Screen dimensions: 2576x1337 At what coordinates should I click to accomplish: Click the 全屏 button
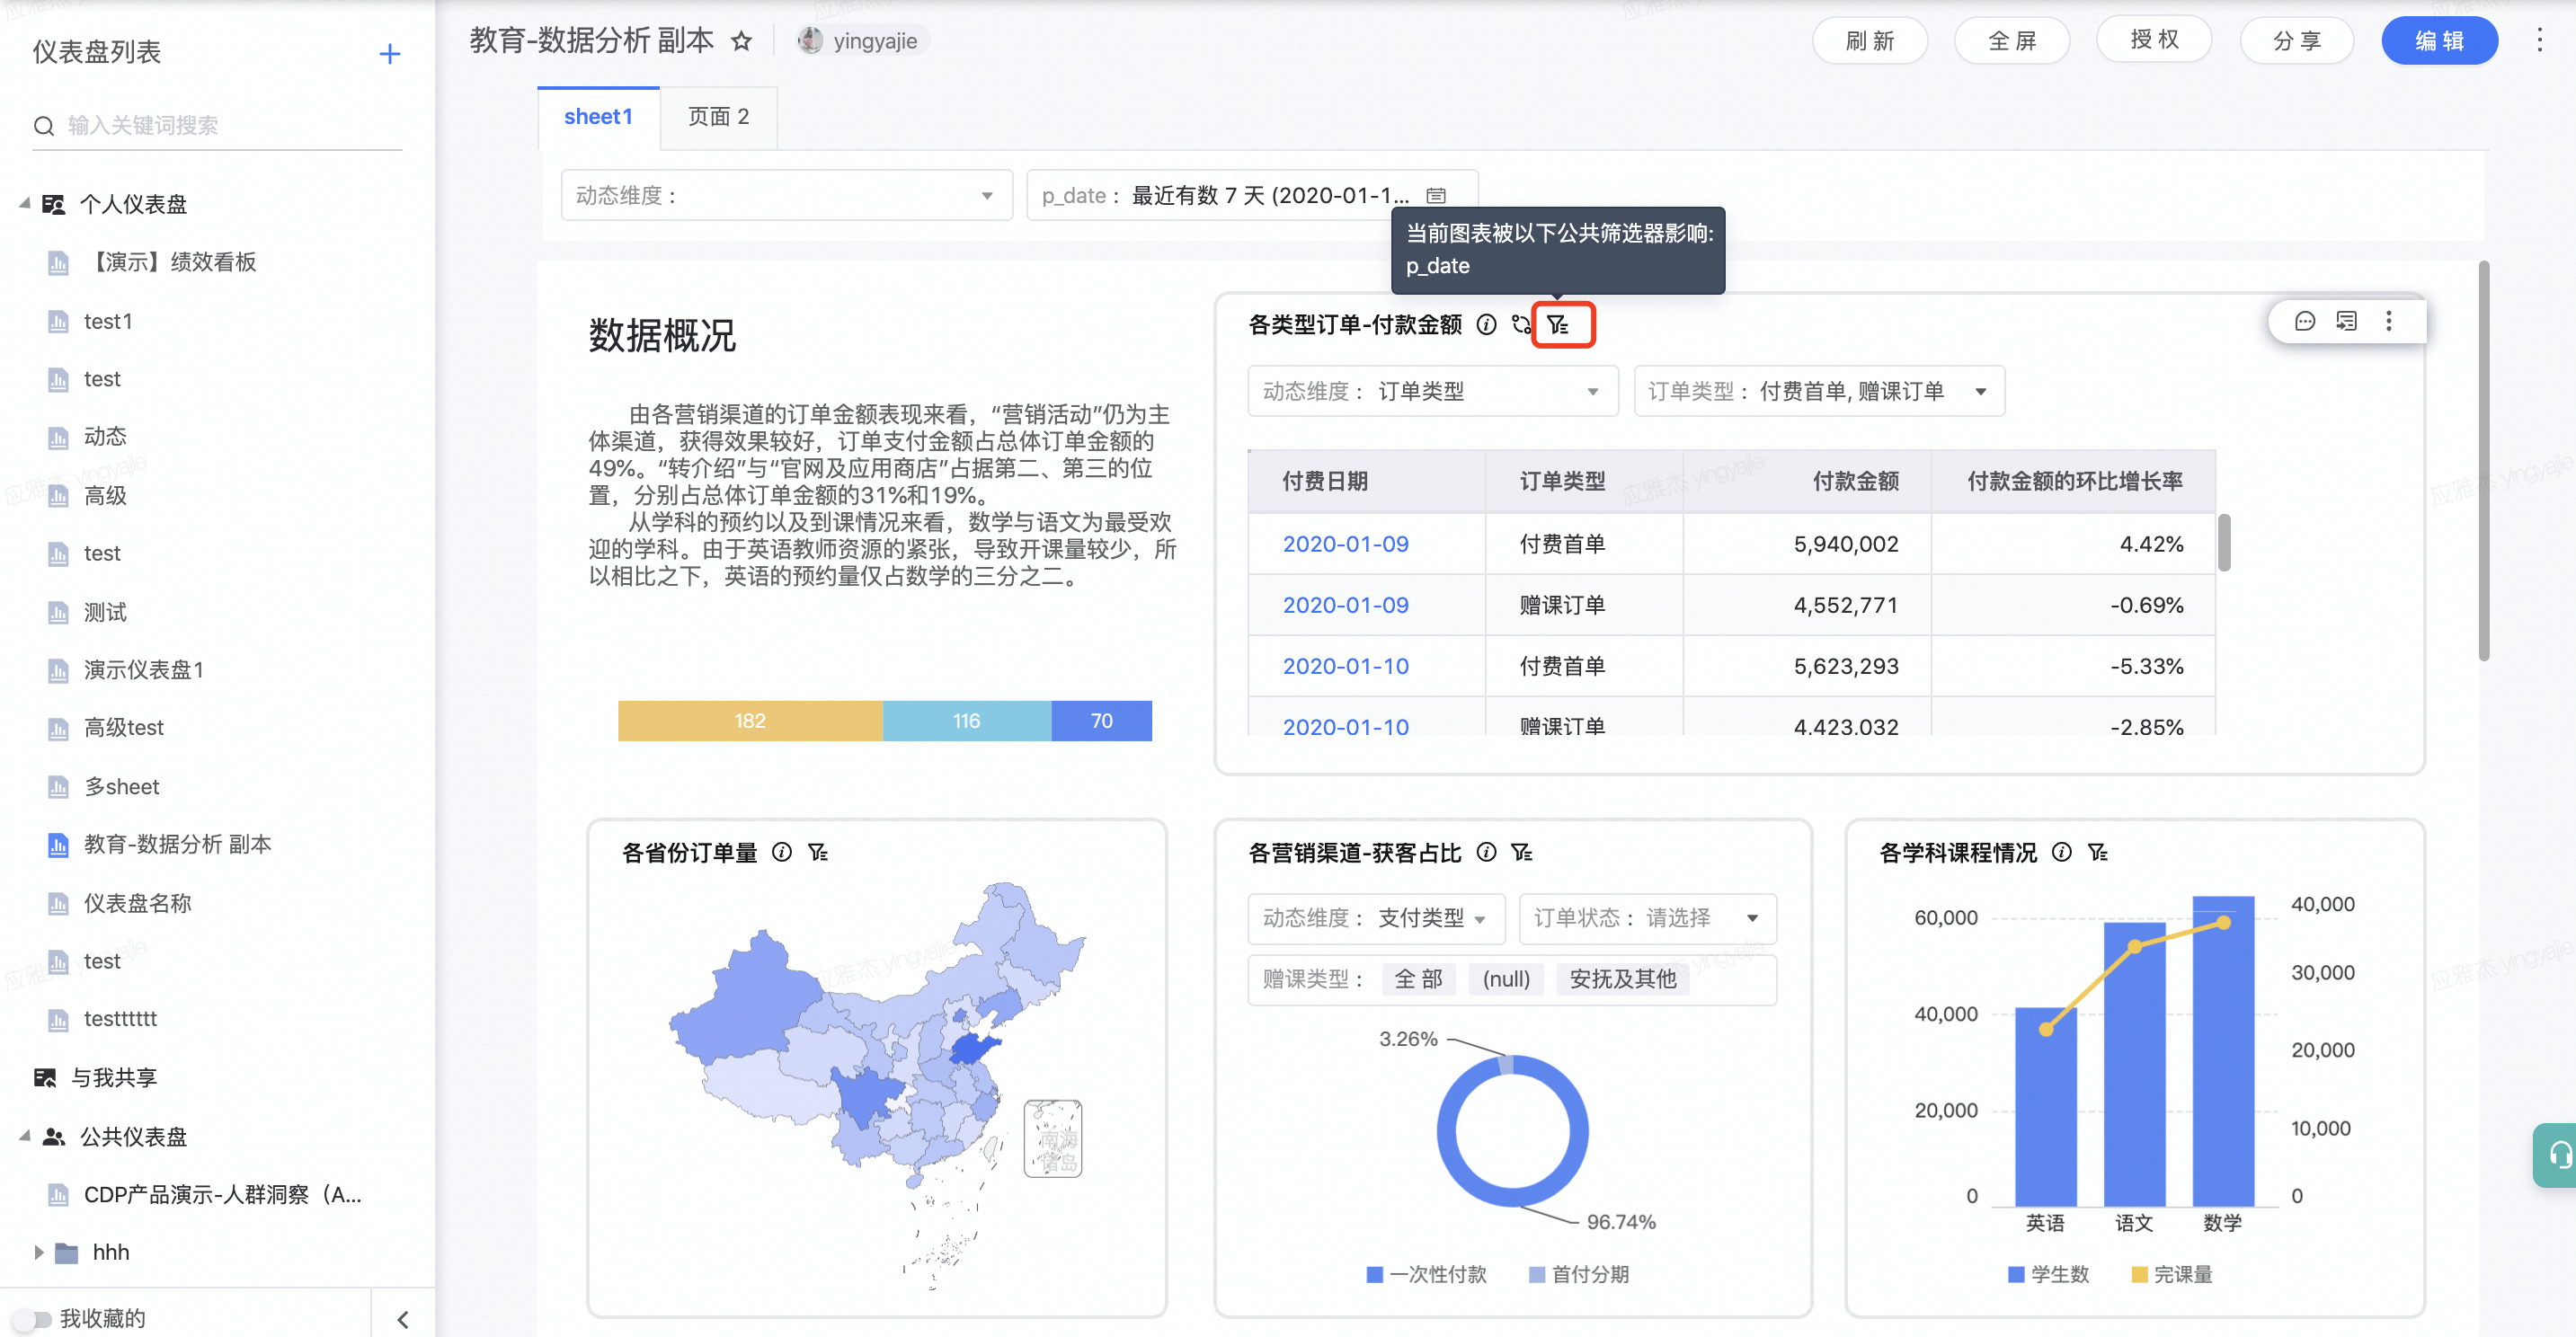coord(2011,41)
